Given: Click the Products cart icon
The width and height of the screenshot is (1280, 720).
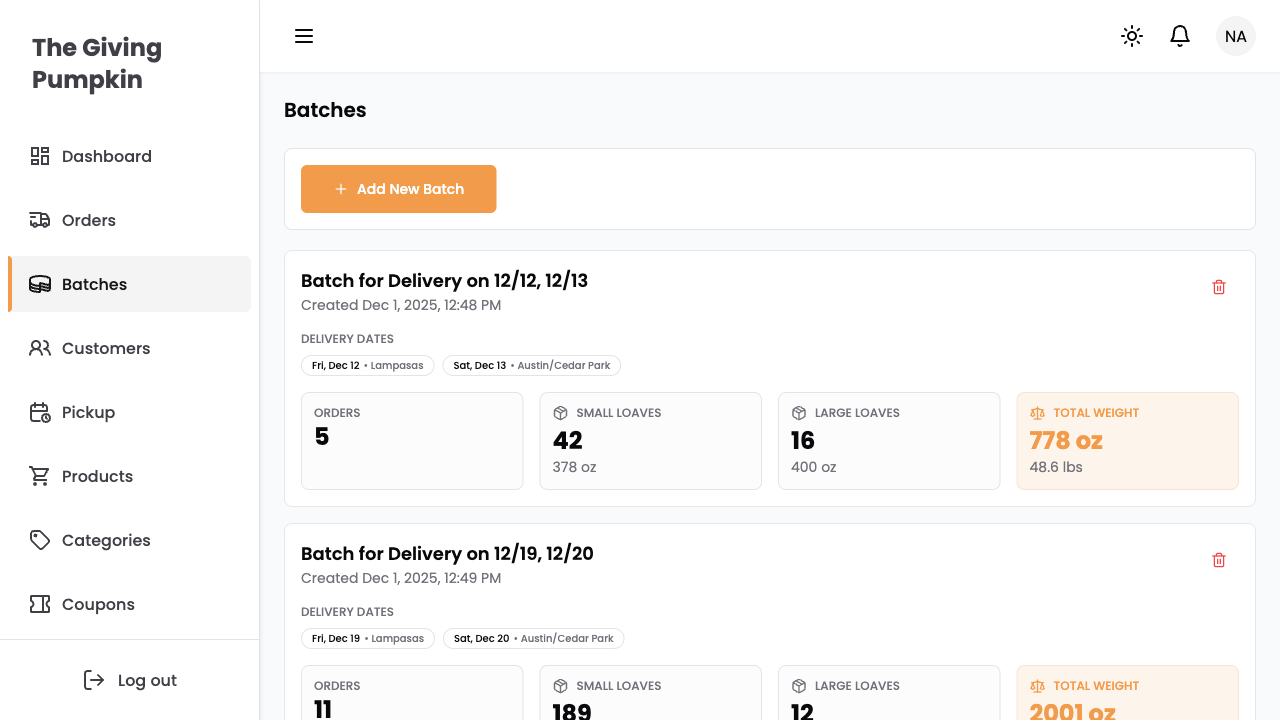Looking at the screenshot, I should (39, 476).
